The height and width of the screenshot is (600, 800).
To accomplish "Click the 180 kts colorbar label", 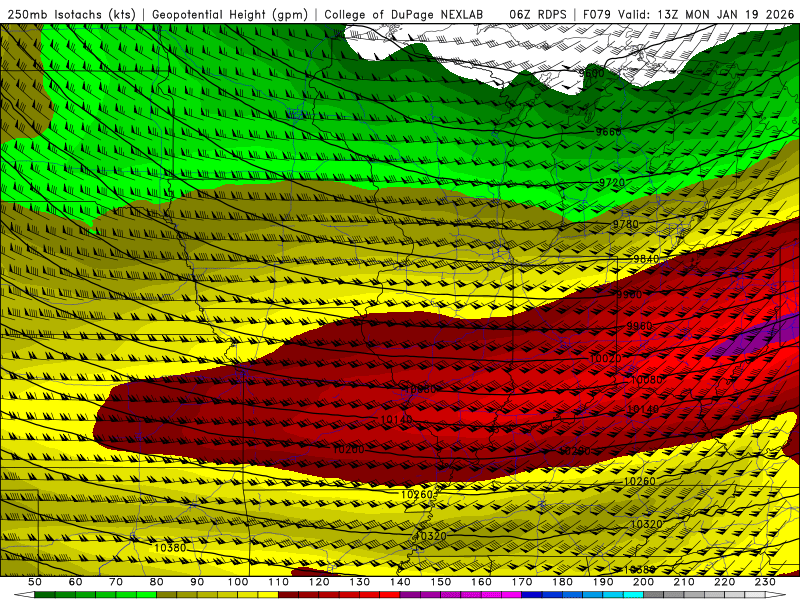I will (563, 582).
